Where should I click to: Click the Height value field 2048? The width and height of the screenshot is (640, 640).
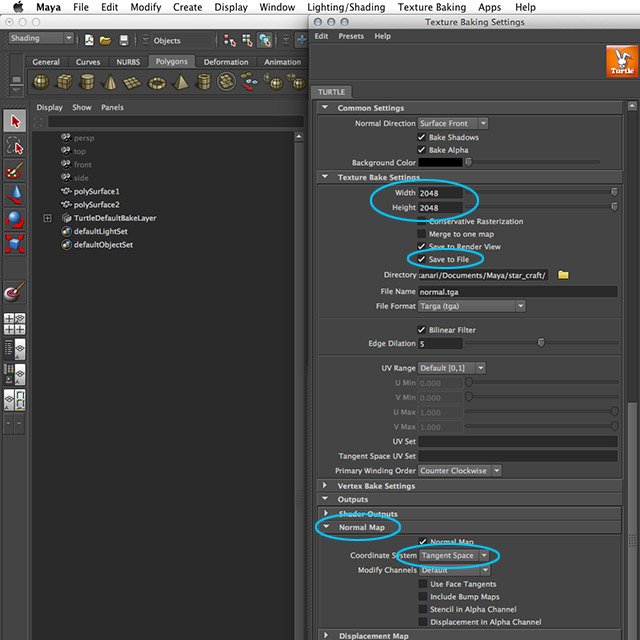tap(440, 208)
